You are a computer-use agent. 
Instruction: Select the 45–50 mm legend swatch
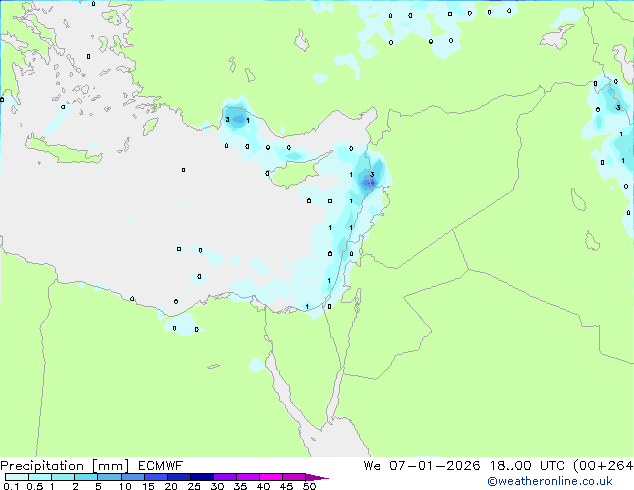[x=294, y=477]
